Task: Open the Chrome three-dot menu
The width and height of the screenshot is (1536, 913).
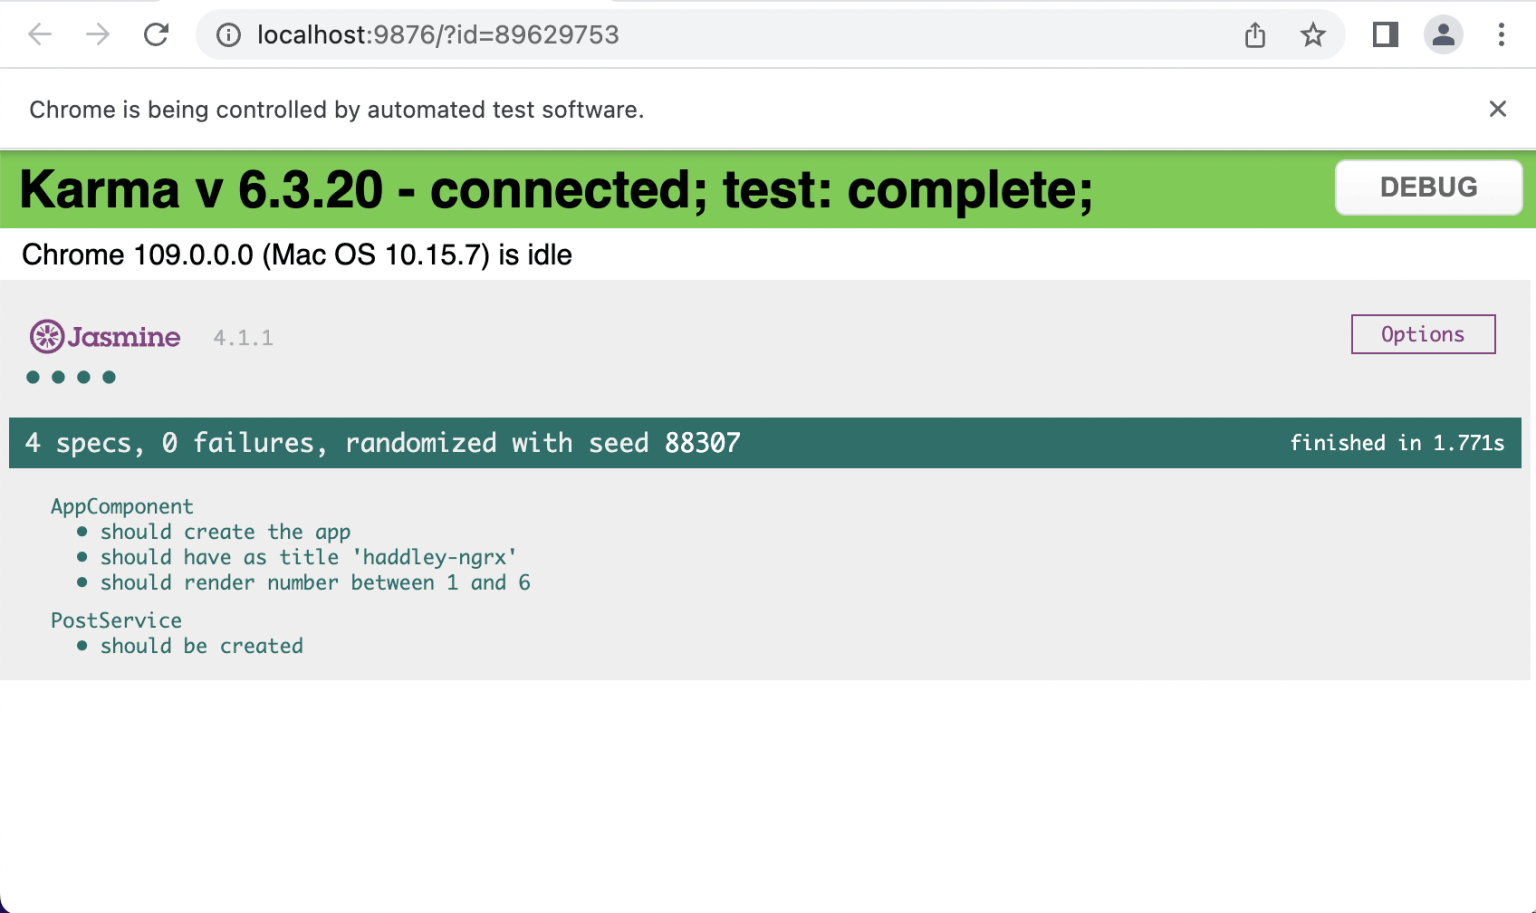Action: pos(1501,35)
